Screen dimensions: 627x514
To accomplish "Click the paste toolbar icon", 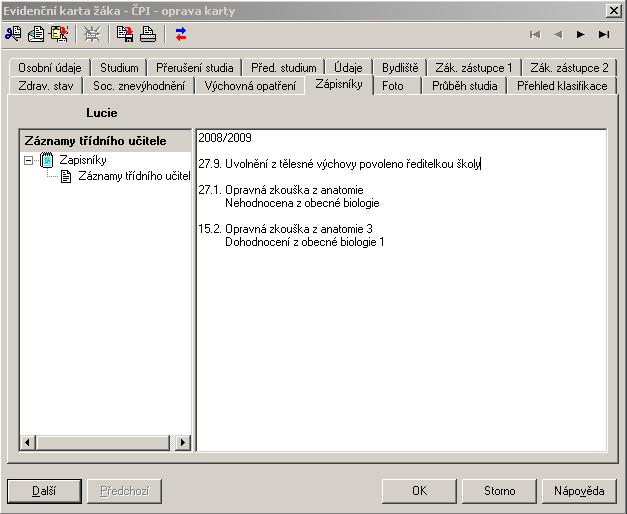I will pos(59,34).
